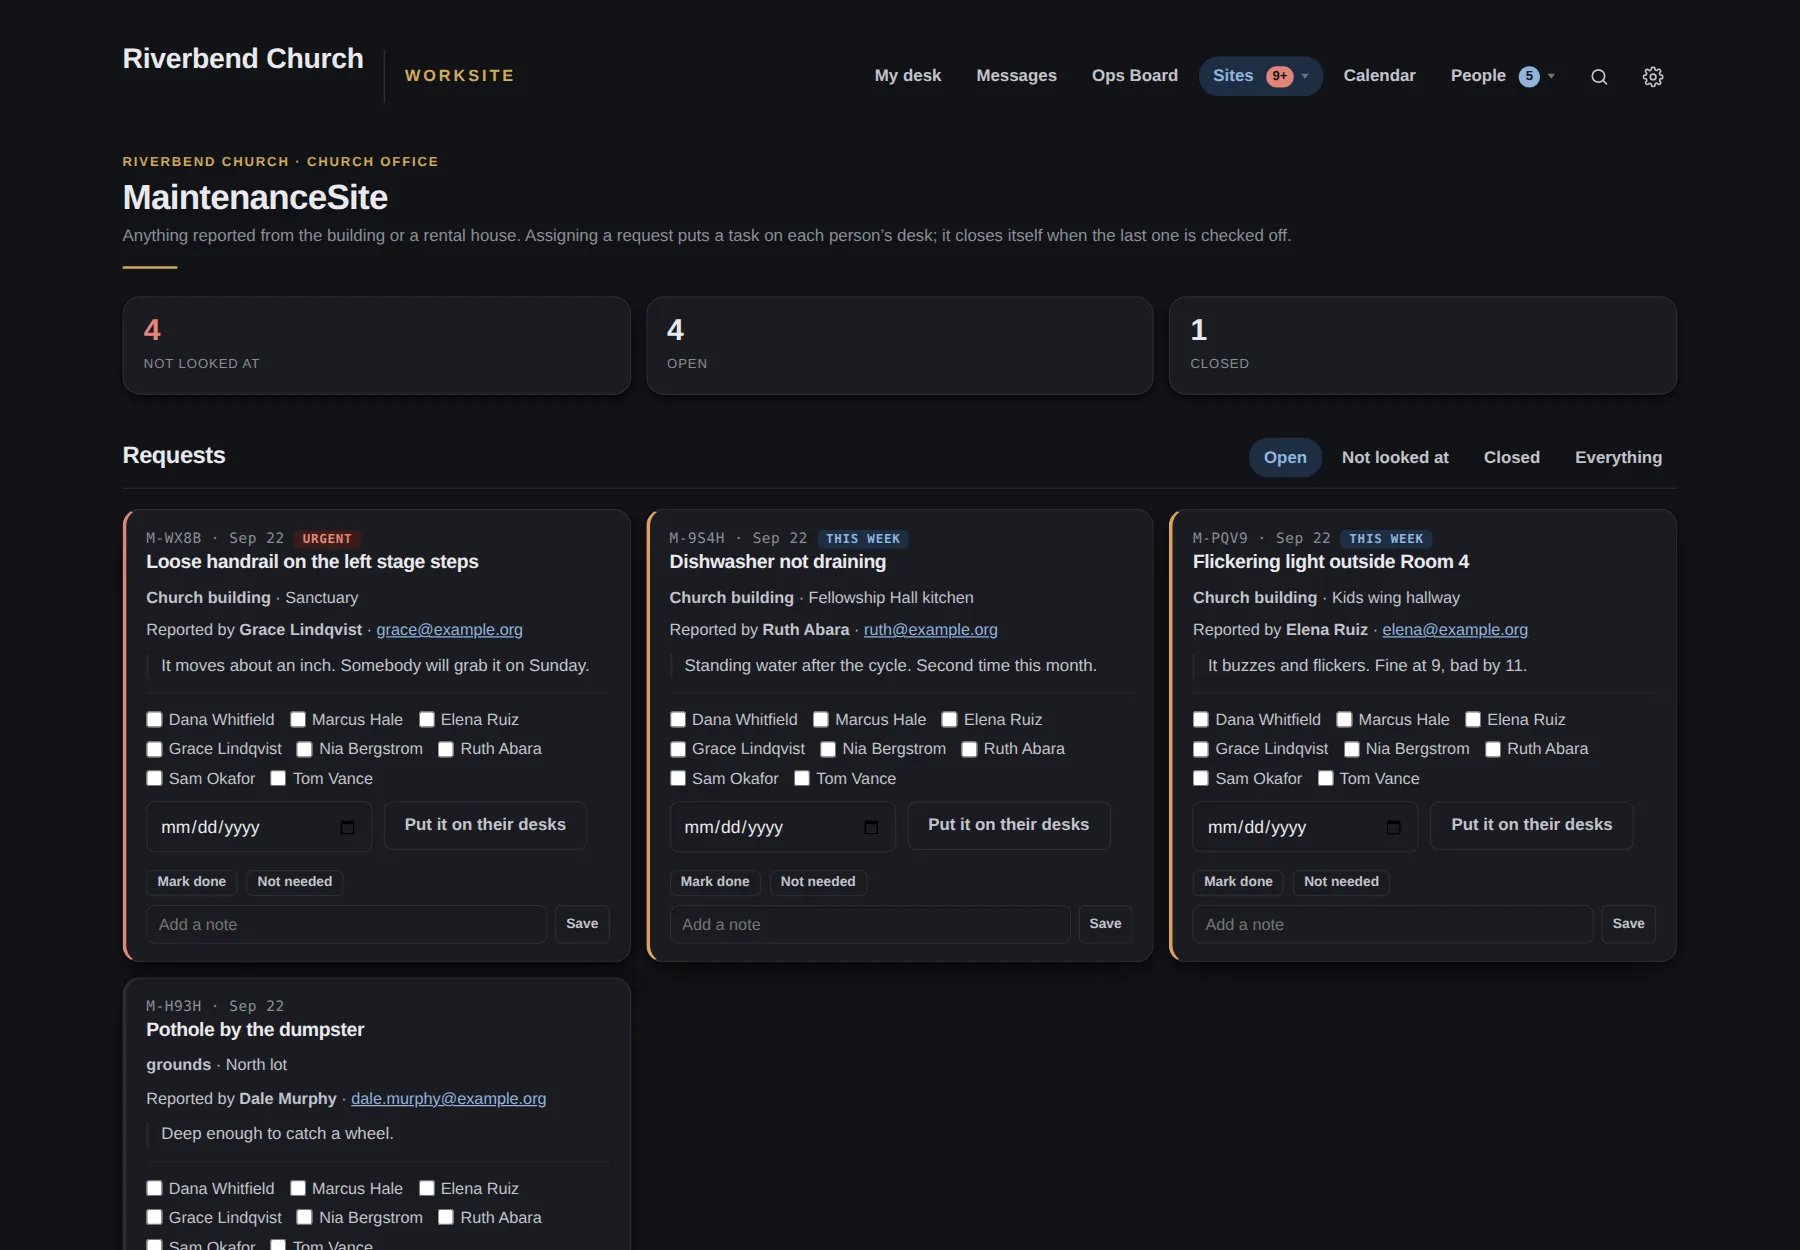Open the Ops Board menu item

click(x=1135, y=76)
